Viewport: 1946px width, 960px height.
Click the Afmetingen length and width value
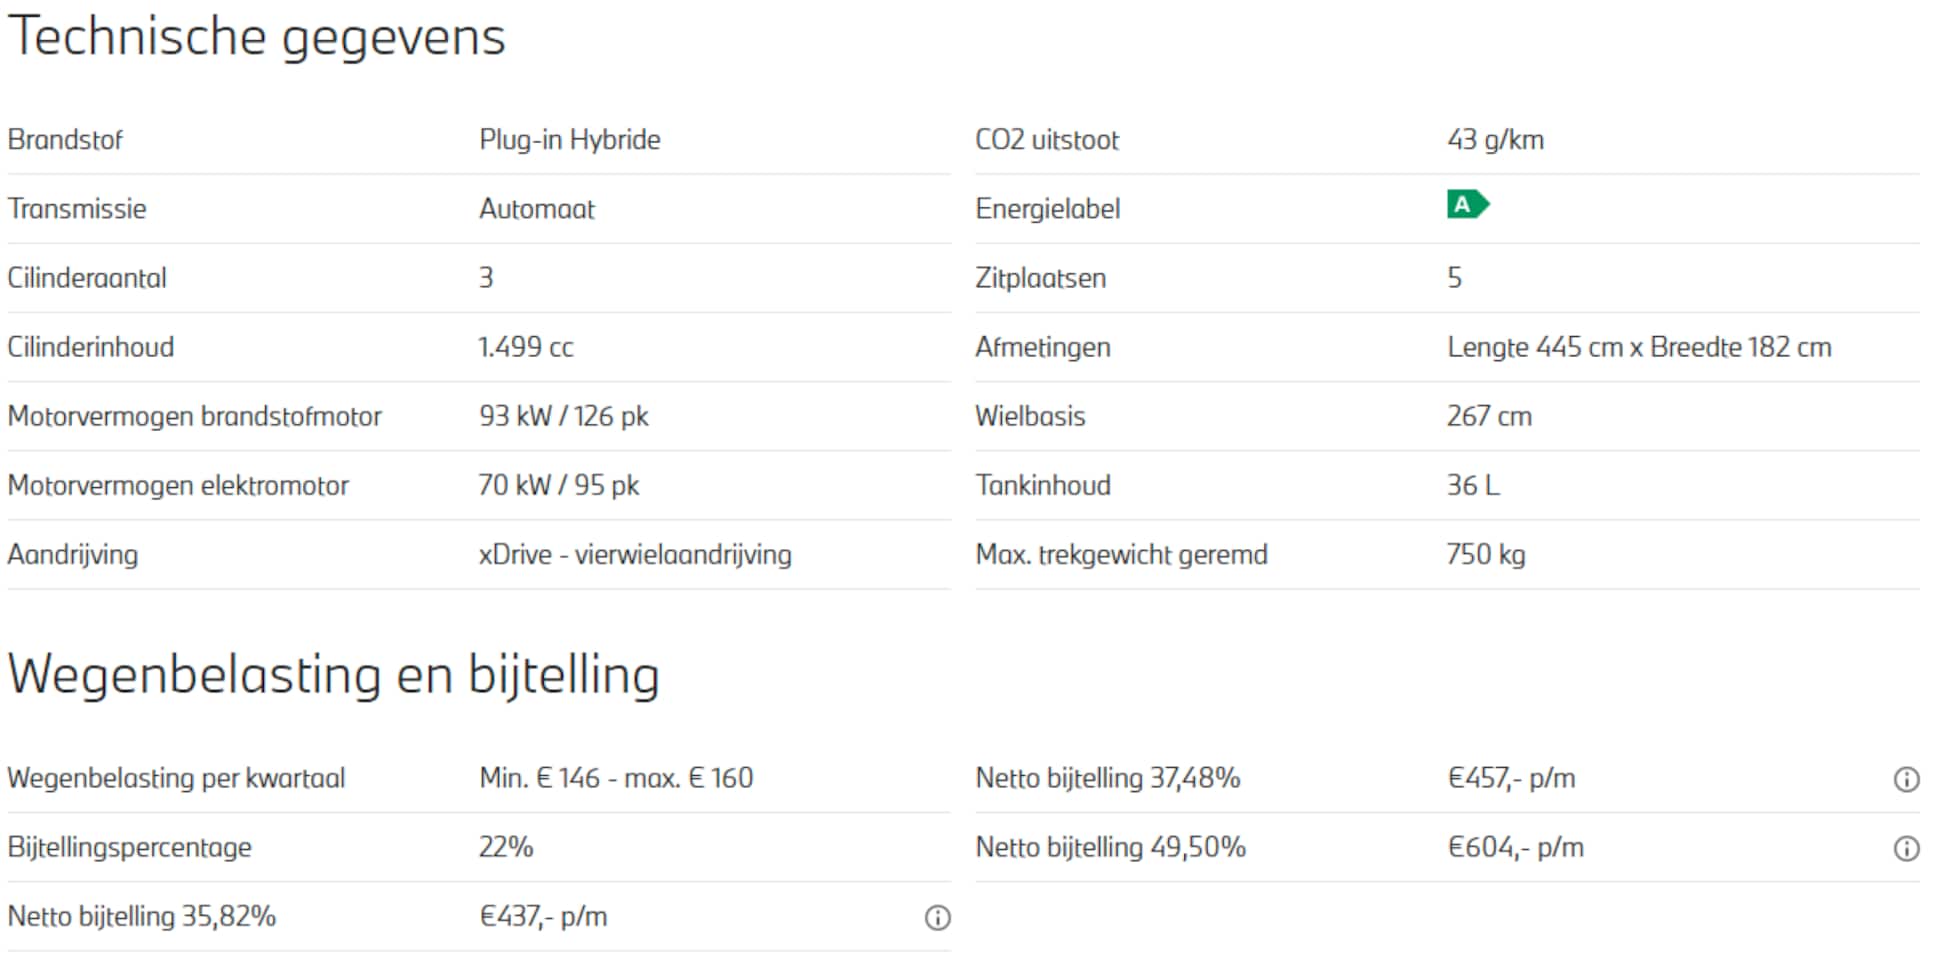click(x=1639, y=347)
